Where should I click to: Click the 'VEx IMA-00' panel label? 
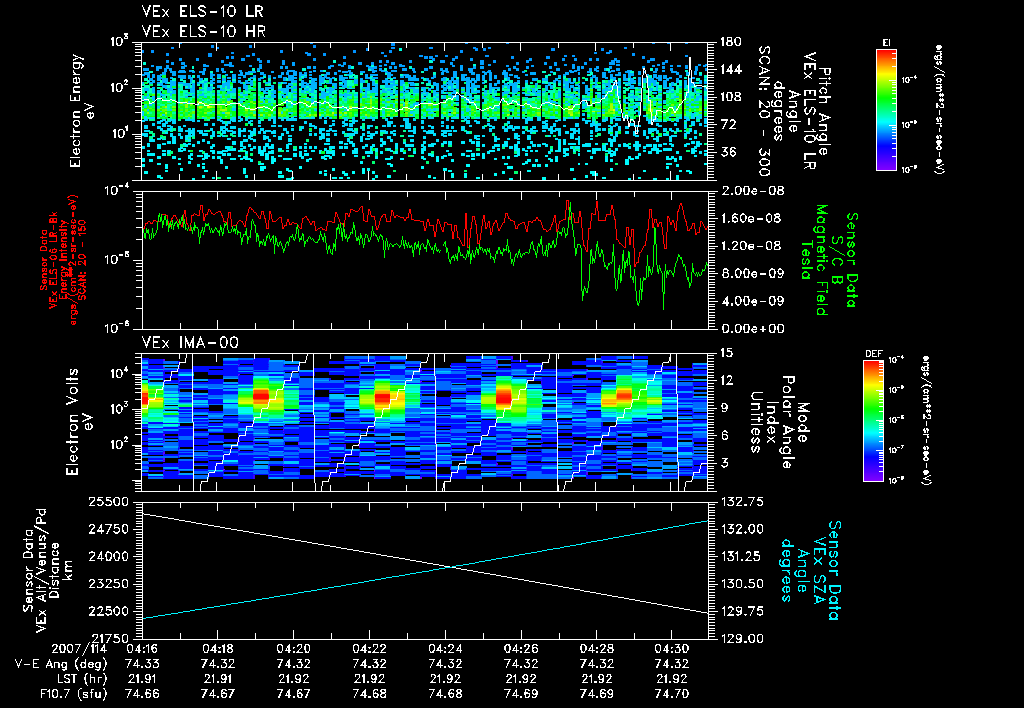(x=190, y=342)
